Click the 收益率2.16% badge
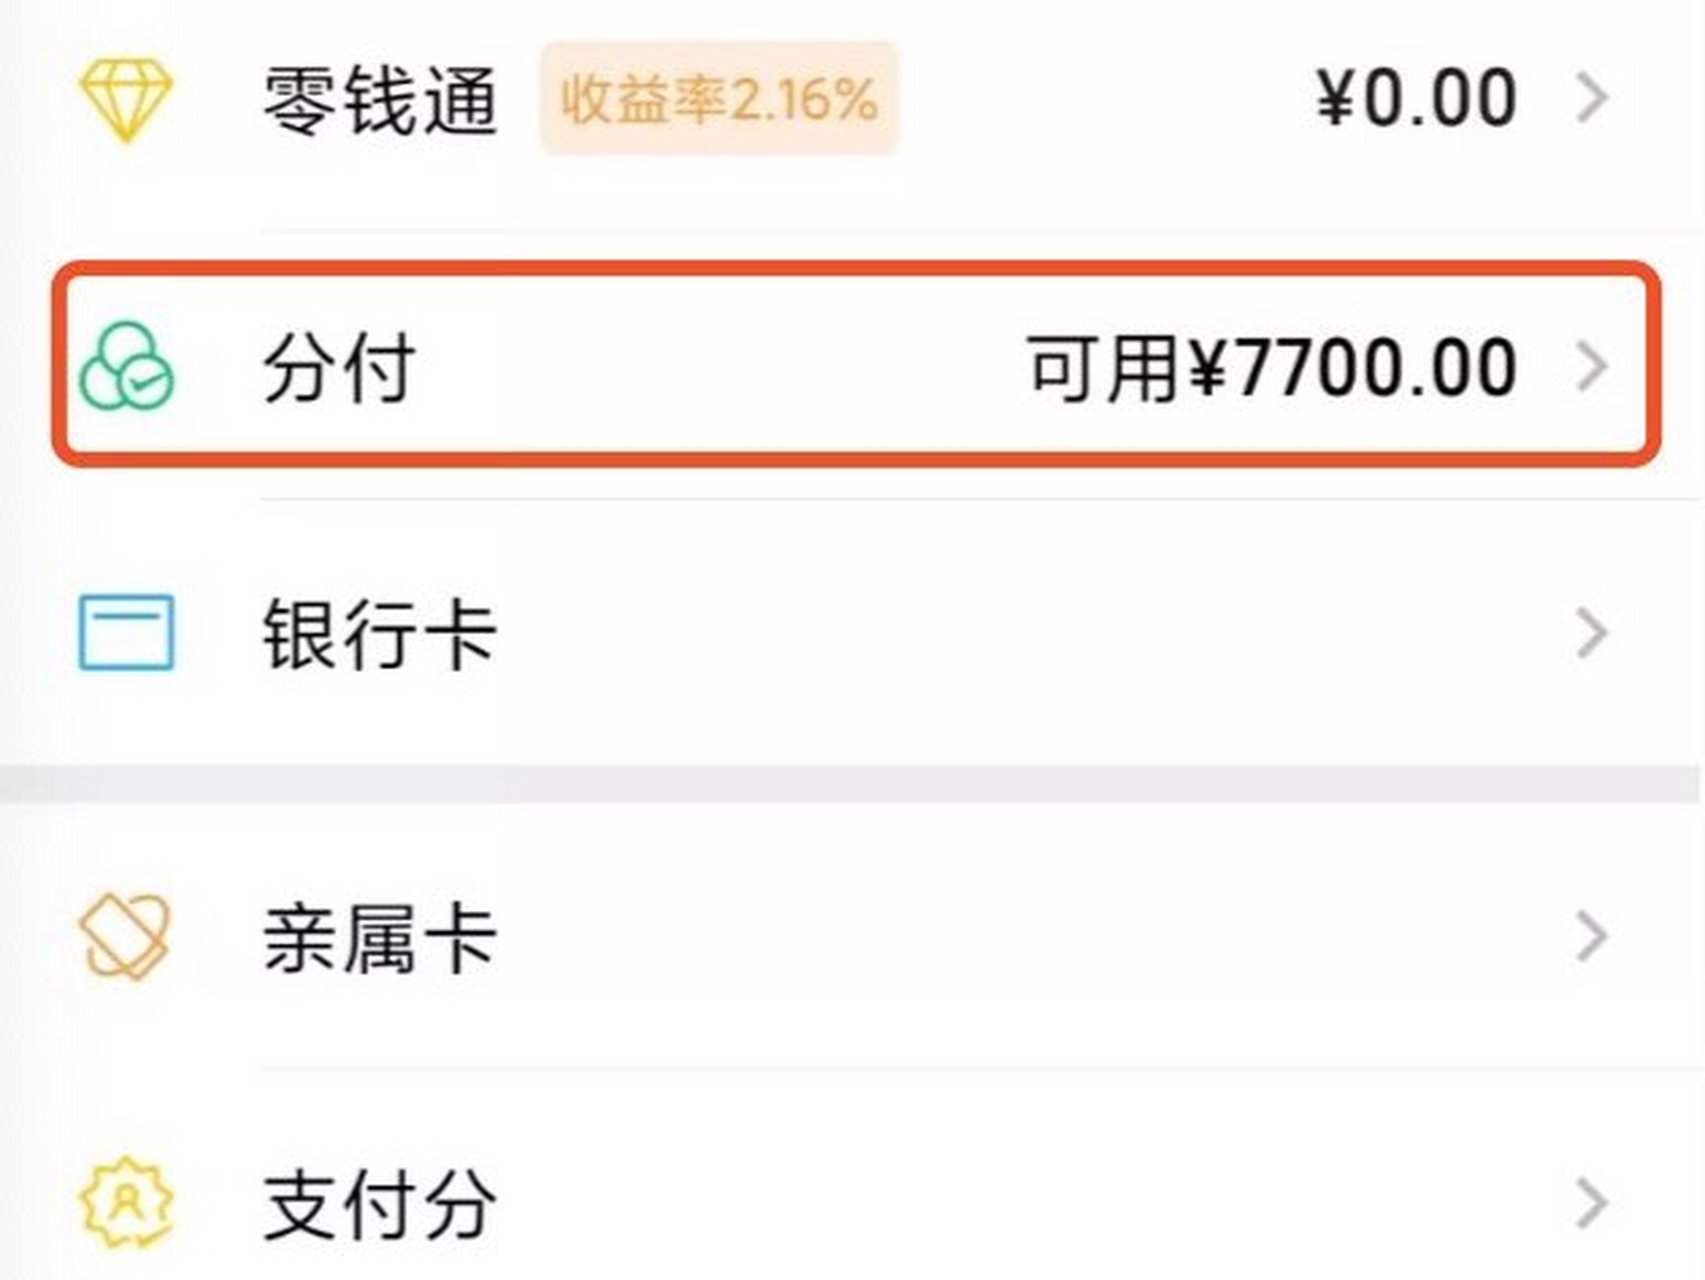The image size is (1705, 1280). [718, 99]
